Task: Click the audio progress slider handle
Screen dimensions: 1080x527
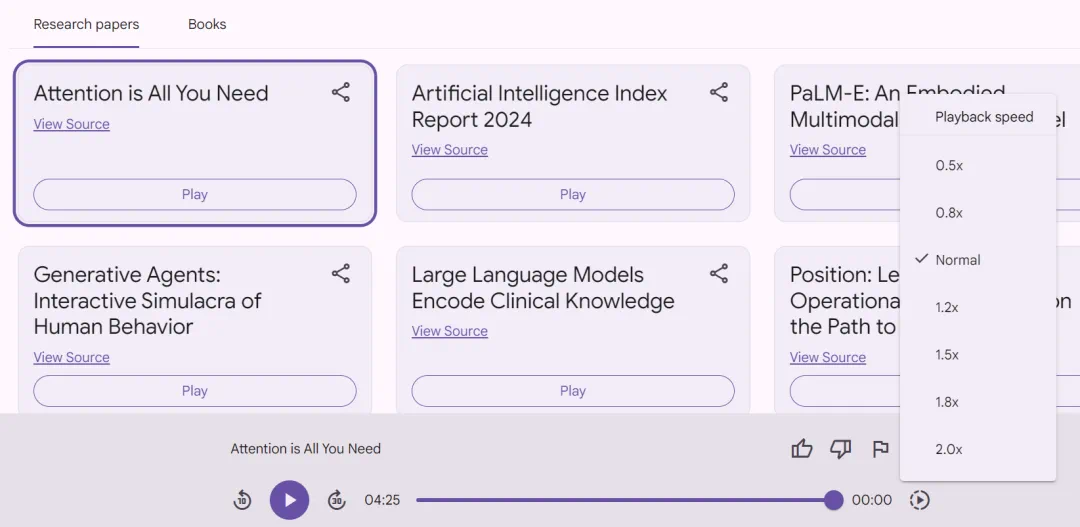Action: [834, 500]
